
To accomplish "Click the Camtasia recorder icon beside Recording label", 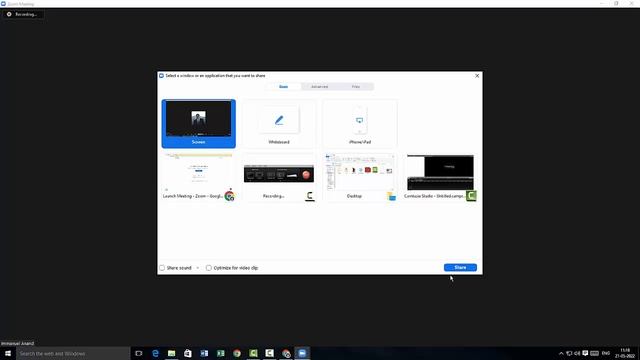I will [310, 196].
